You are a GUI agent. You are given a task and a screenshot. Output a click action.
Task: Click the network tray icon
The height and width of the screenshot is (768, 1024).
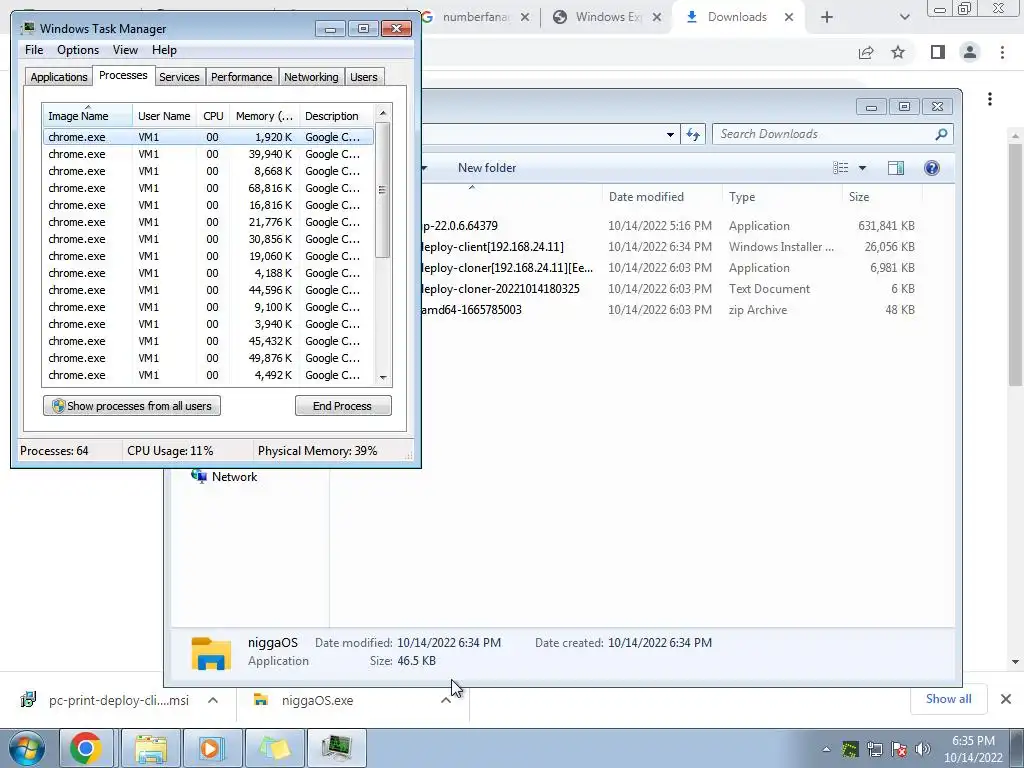coord(874,749)
